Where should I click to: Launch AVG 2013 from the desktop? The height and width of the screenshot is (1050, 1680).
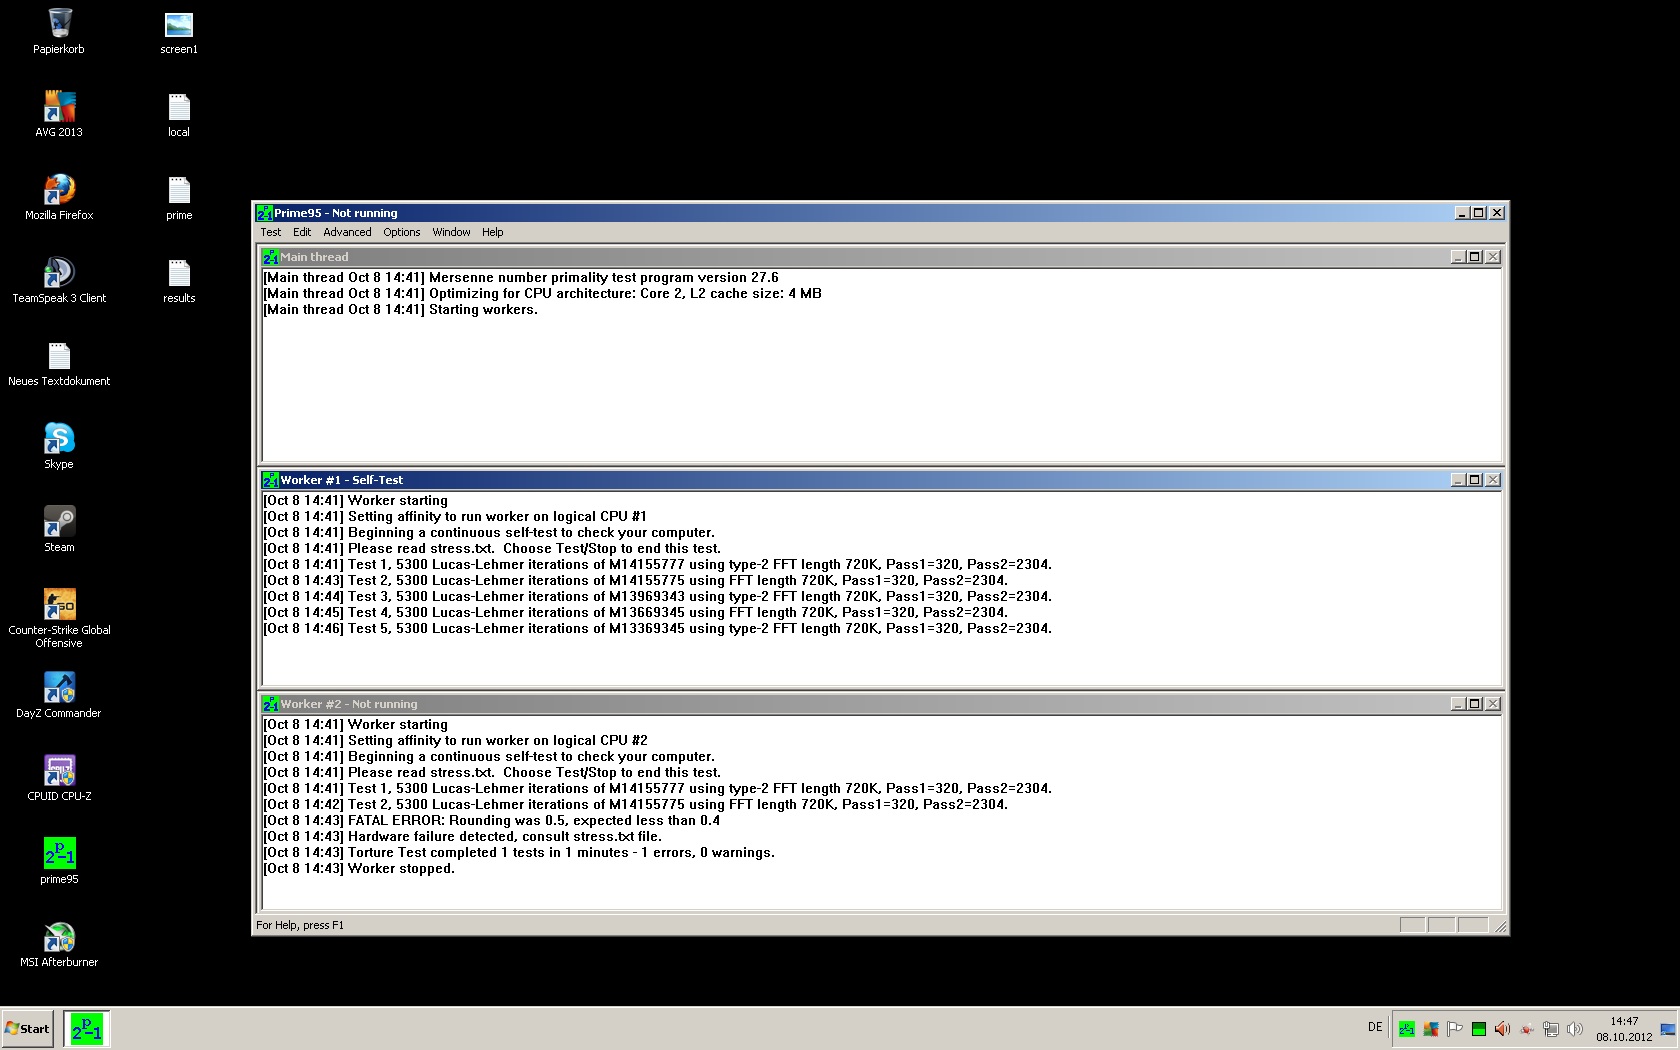(59, 114)
